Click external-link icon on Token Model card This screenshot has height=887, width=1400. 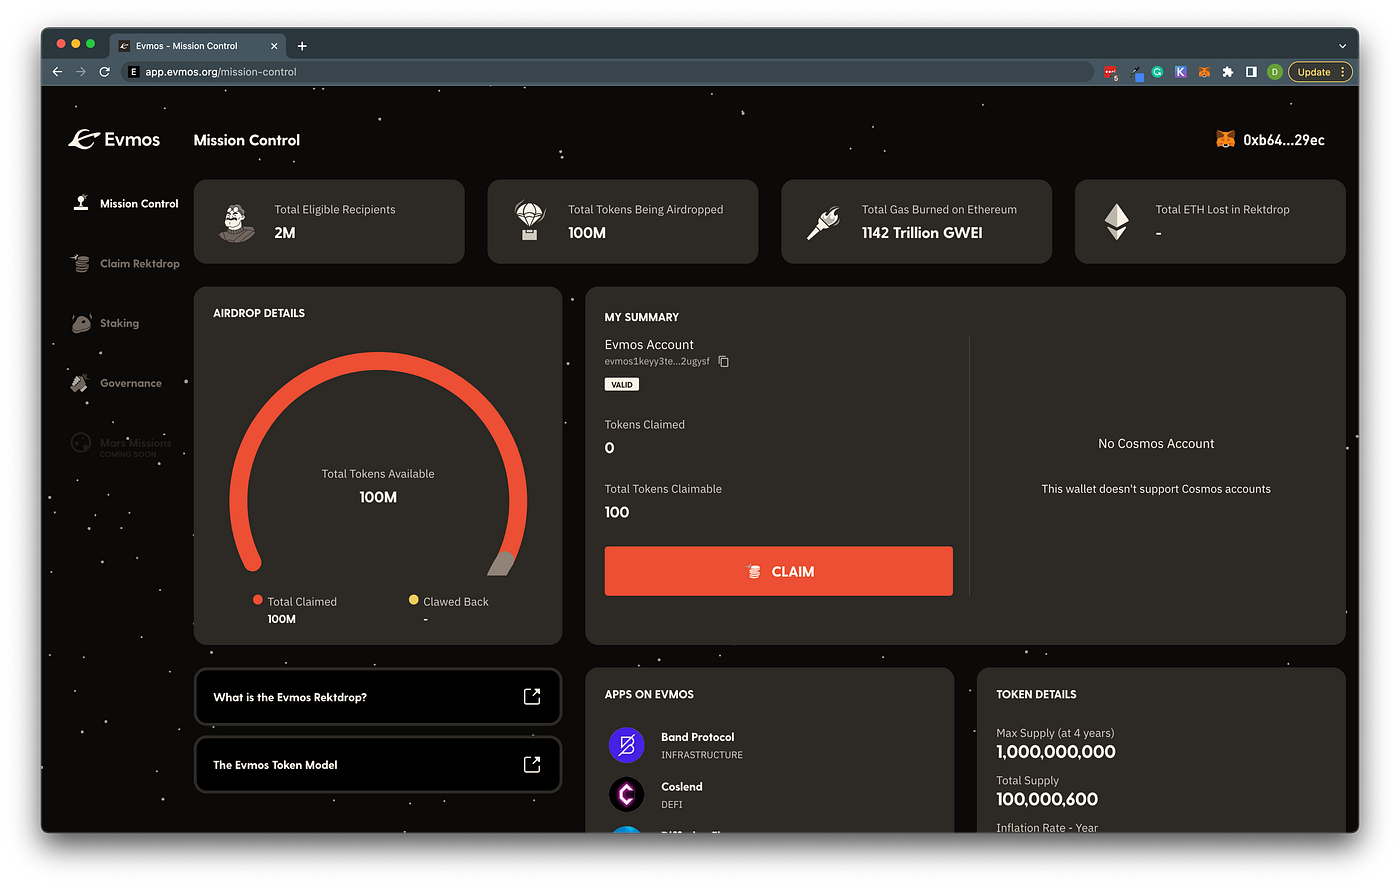(532, 764)
